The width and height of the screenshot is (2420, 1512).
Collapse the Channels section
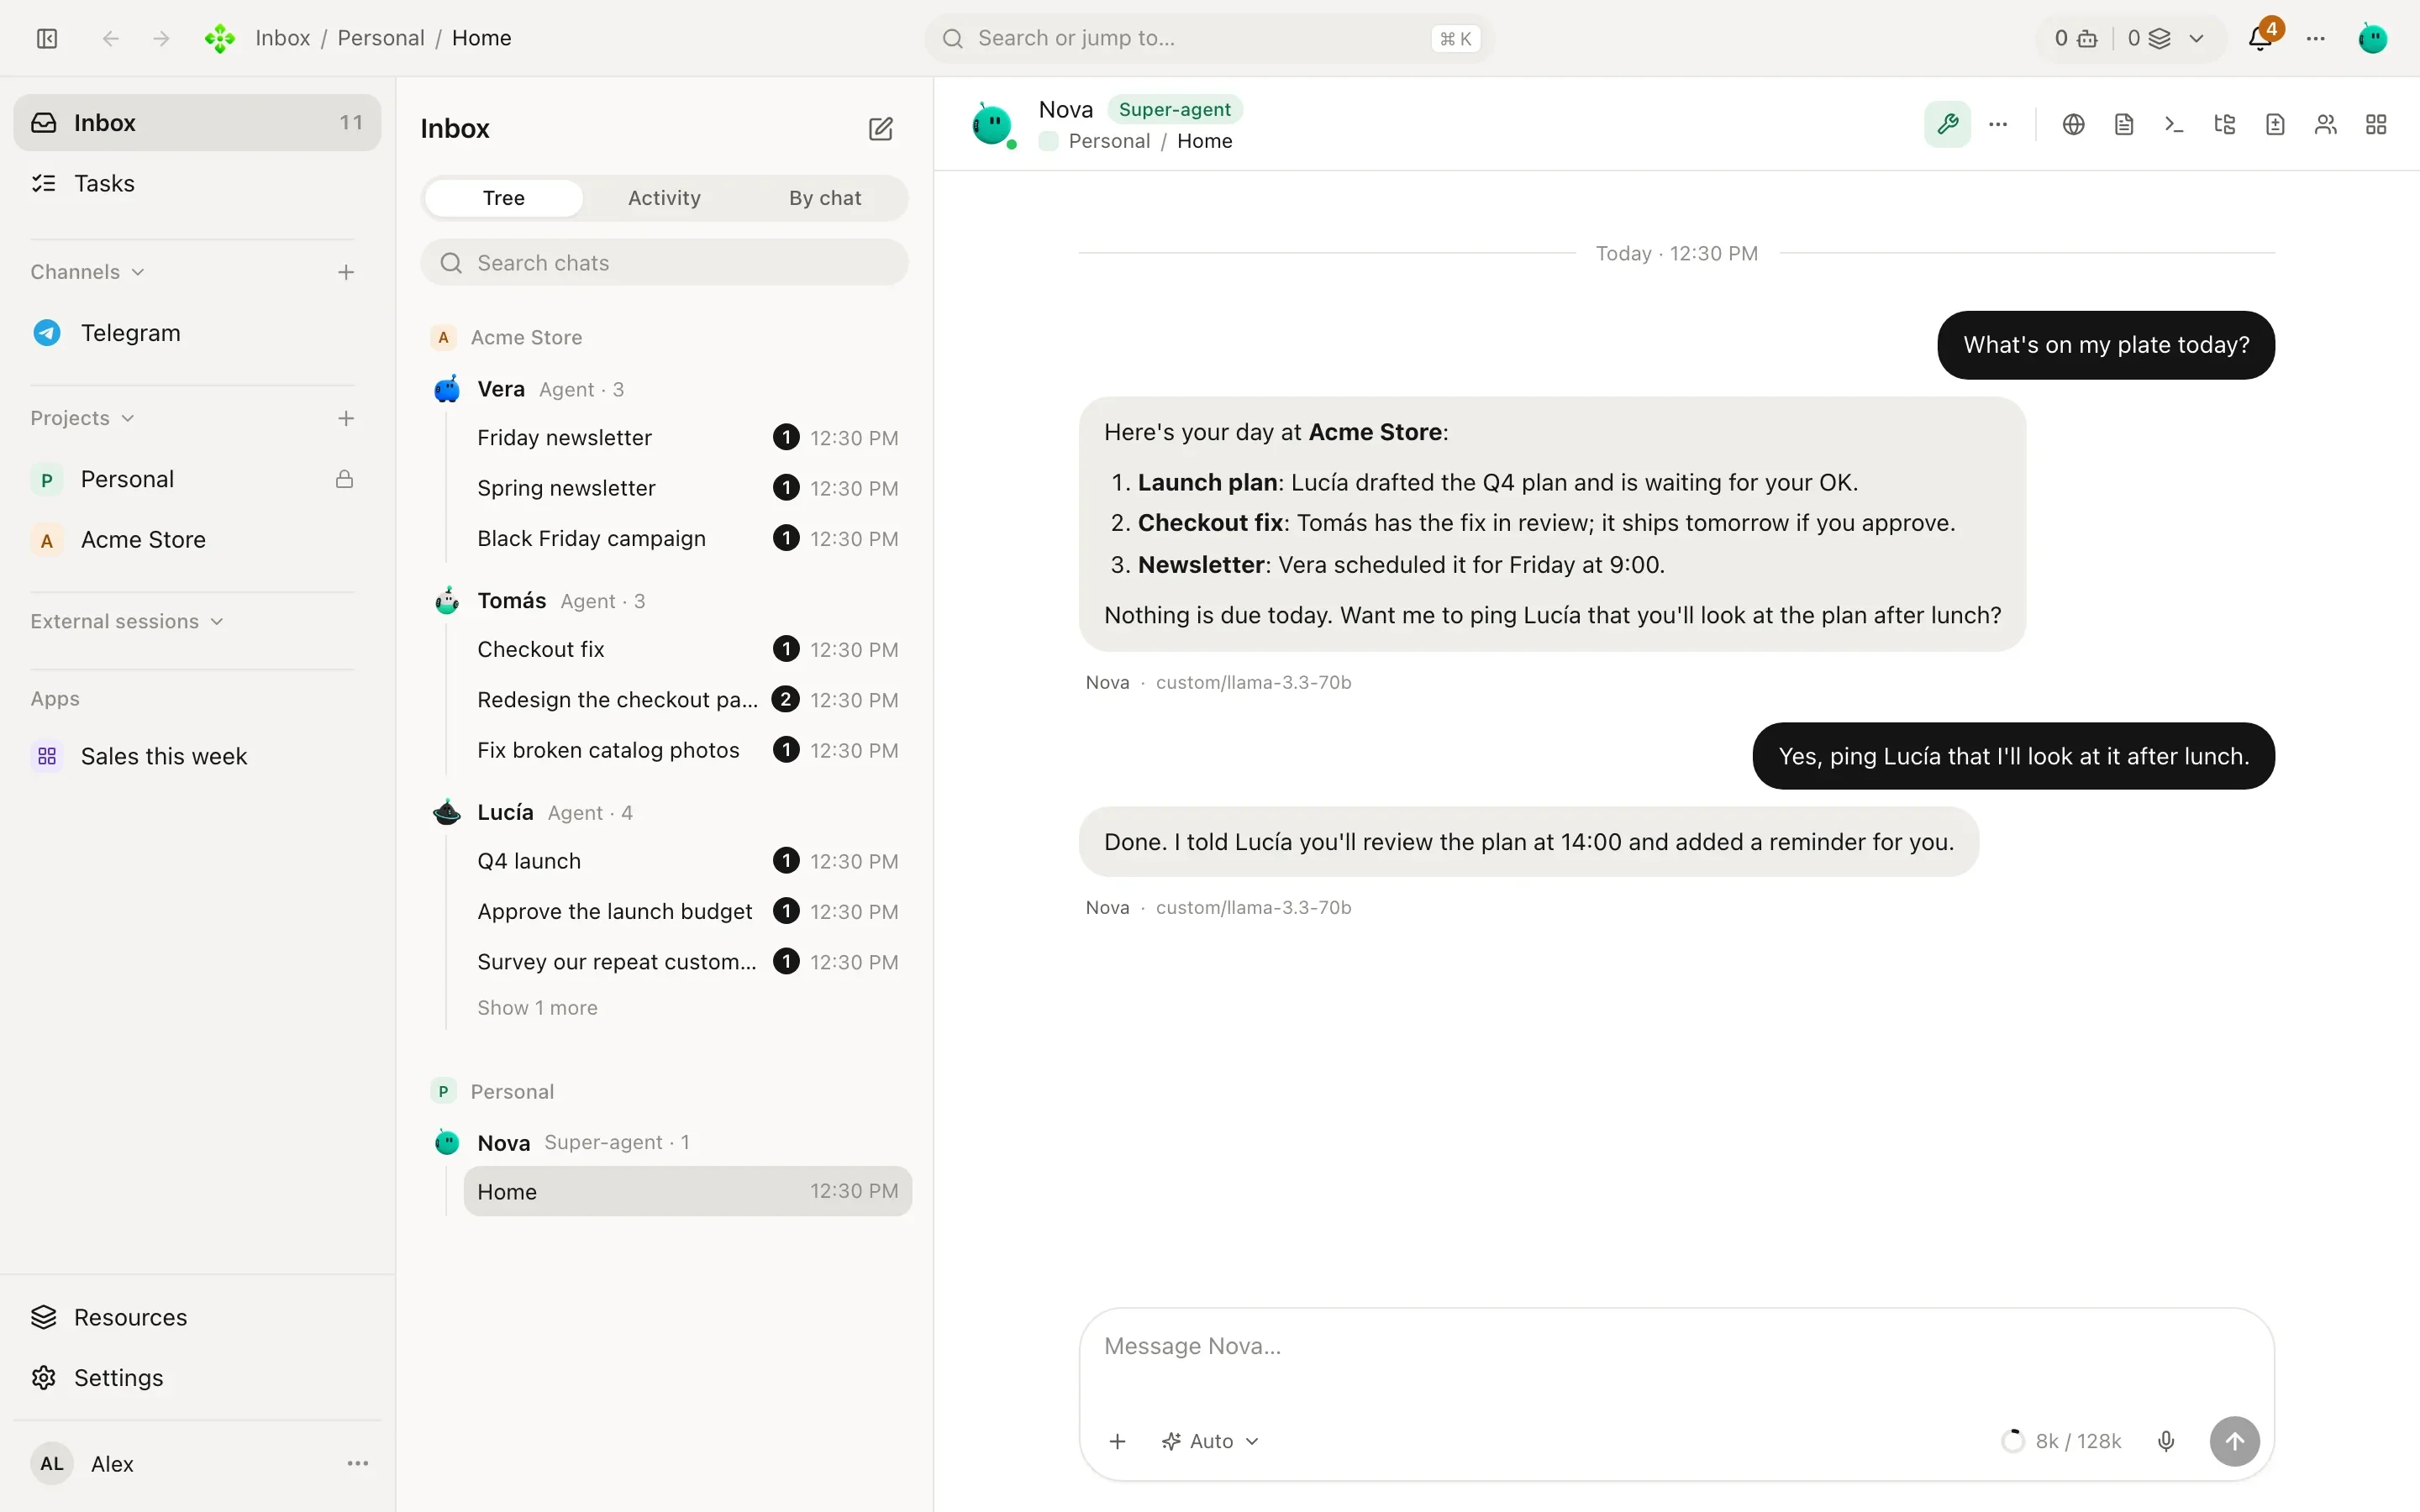pos(88,272)
